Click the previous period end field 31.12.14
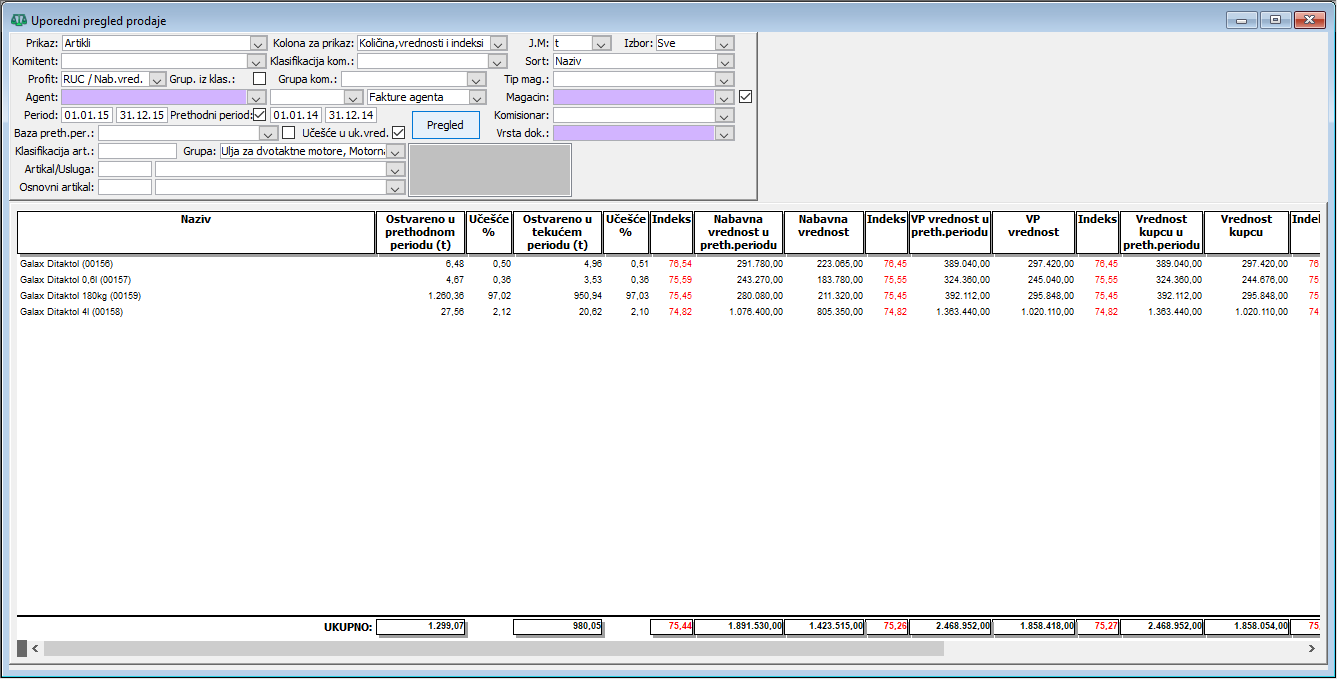 [350, 115]
